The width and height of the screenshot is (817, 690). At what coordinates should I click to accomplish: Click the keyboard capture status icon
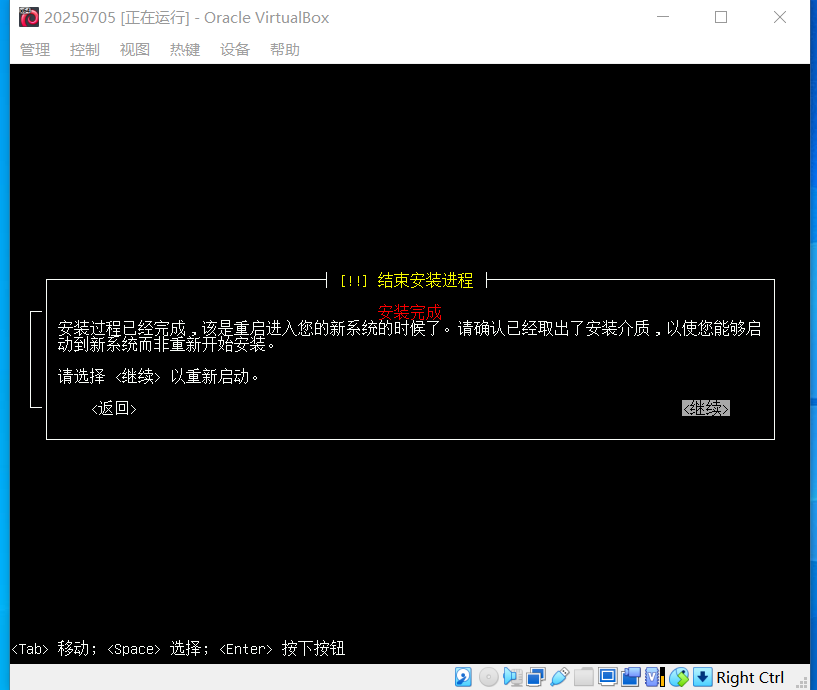[701, 677]
